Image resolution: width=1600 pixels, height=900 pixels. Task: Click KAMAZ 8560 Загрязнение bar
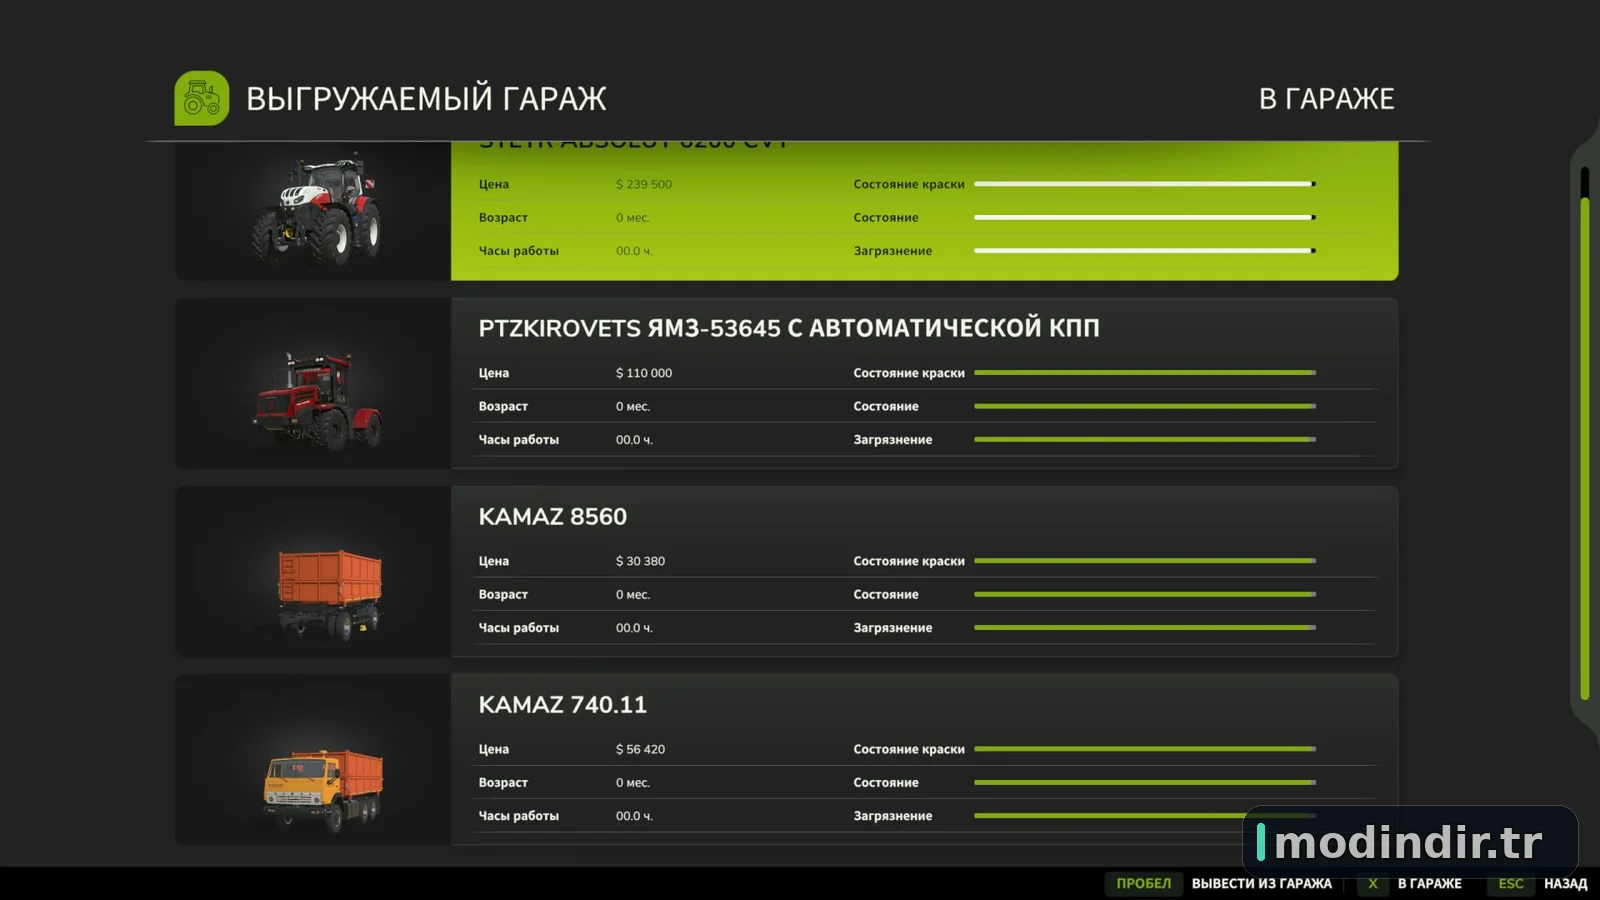(x=1145, y=628)
